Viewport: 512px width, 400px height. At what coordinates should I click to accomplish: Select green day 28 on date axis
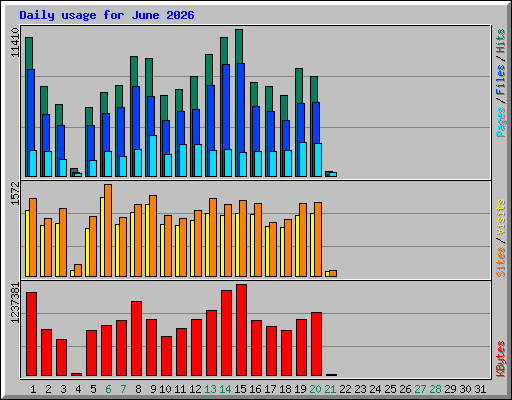click(x=435, y=389)
